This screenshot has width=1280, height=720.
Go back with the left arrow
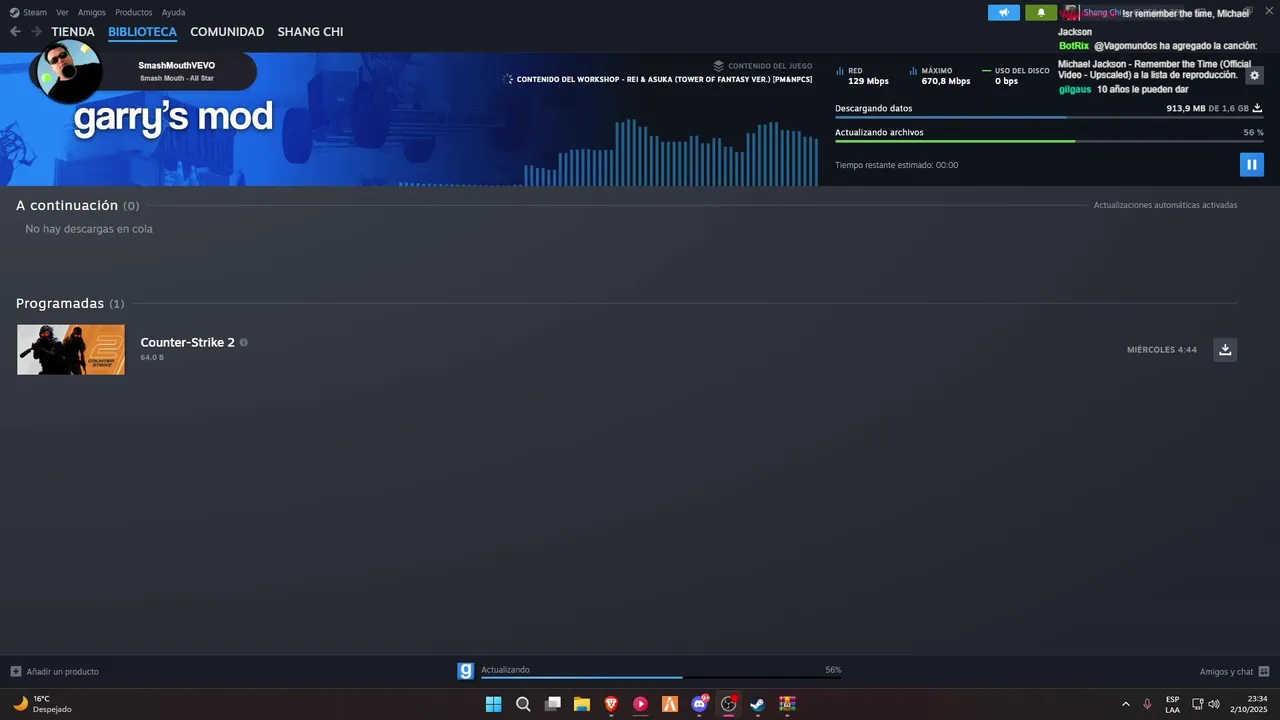pos(15,32)
